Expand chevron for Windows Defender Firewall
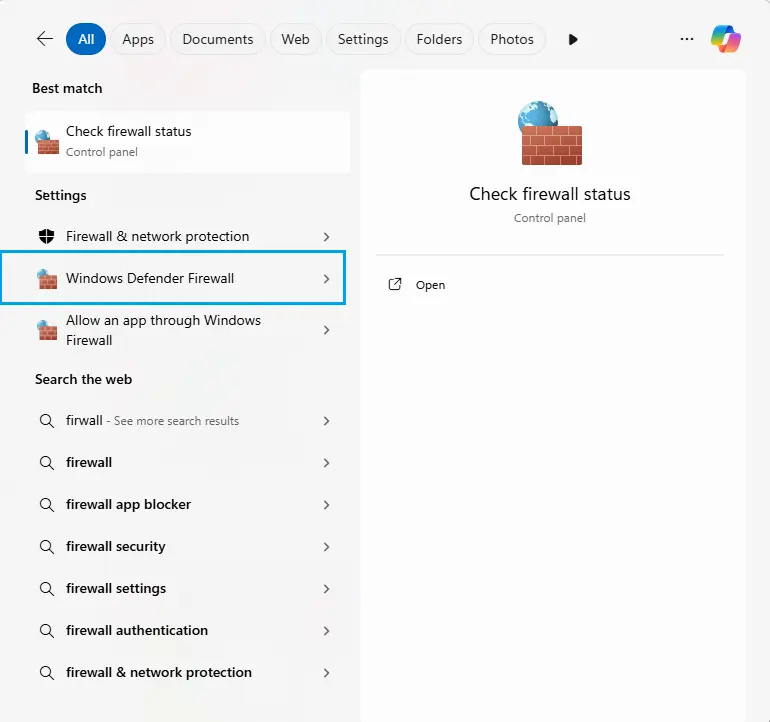Image resolution: width=770 pixels, height=722 pixels. point(326,279)
